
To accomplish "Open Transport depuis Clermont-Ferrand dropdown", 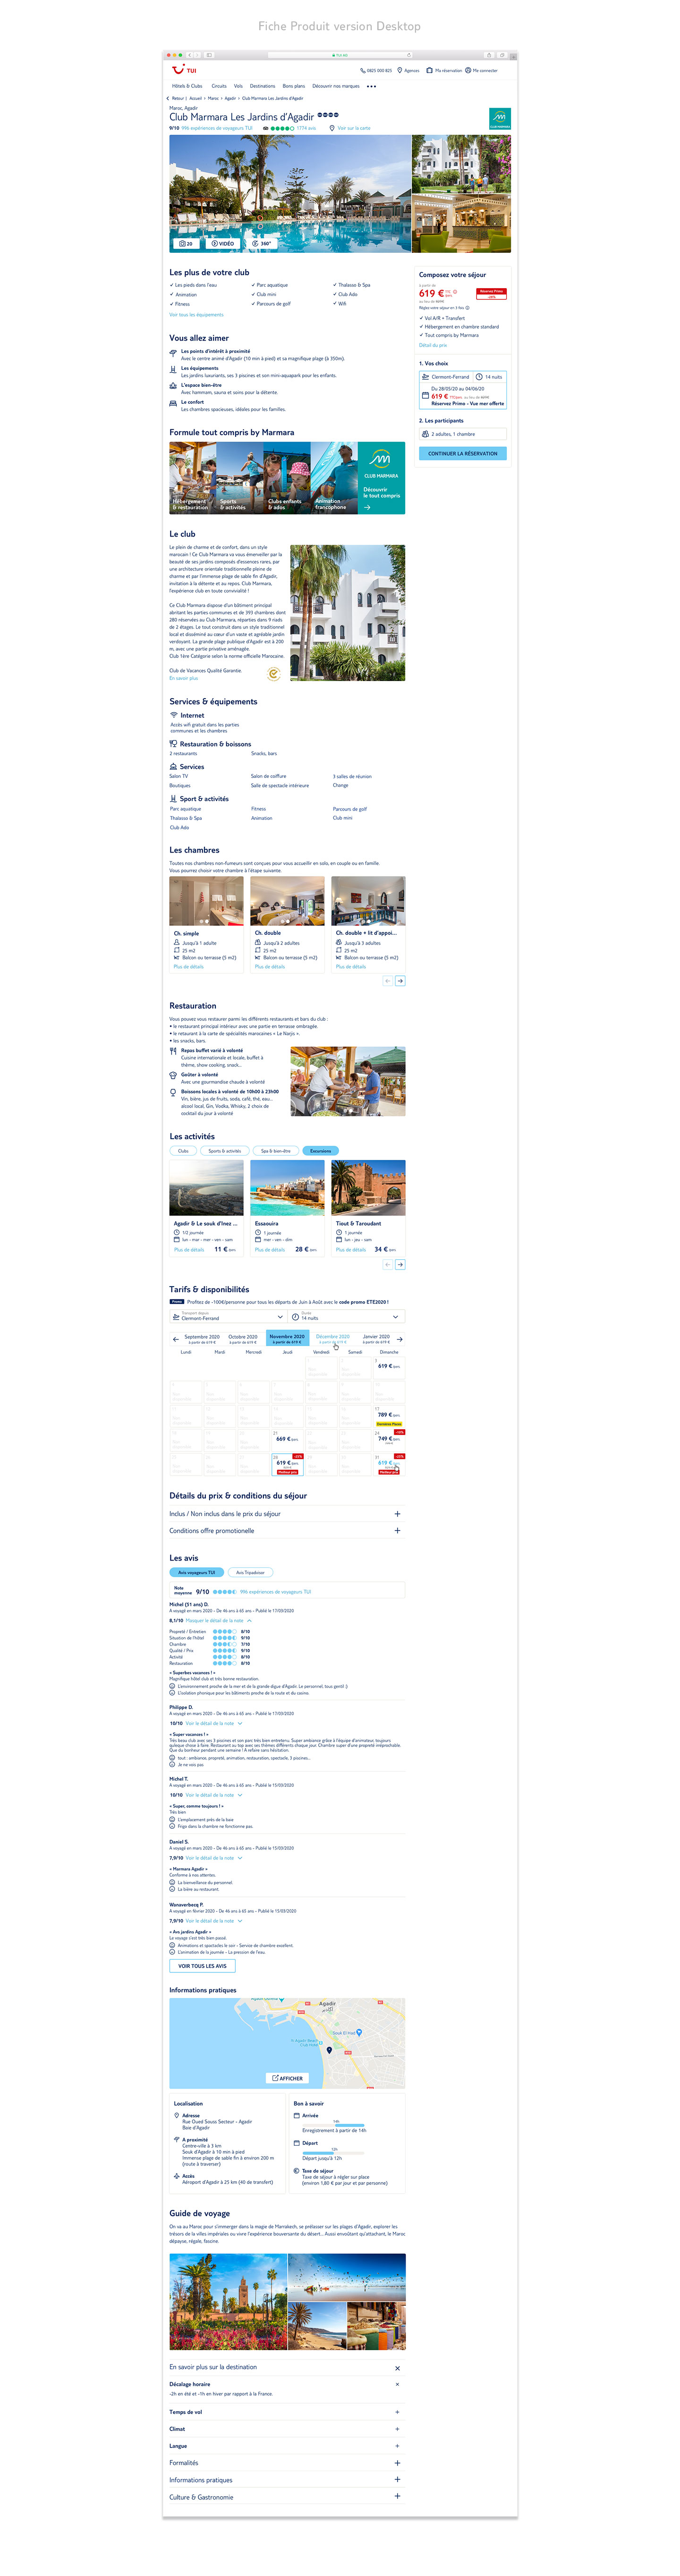I will (x=228, y=1316).
